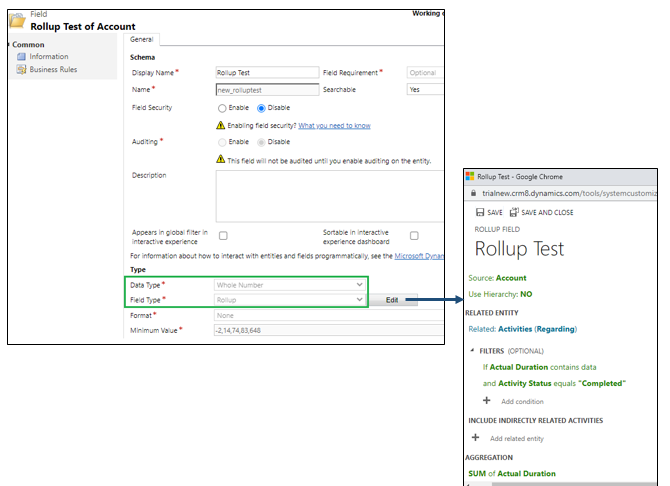This screenshot has height=486, width=670.
Task: Click the Save and Close icon
Action: pos(514,212)
